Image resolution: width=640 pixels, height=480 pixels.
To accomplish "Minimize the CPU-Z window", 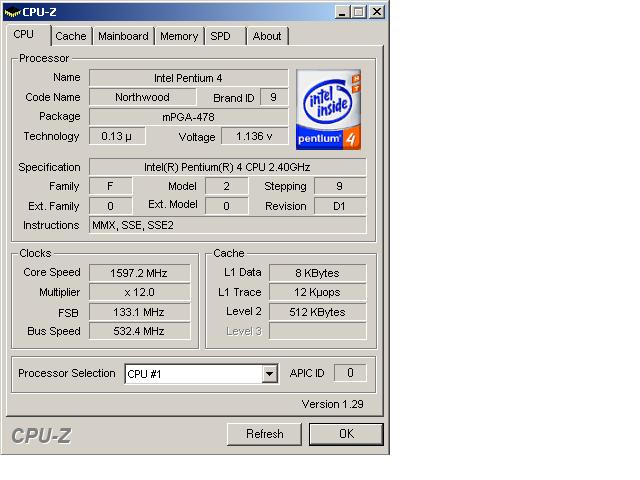I will coord(342,12).
